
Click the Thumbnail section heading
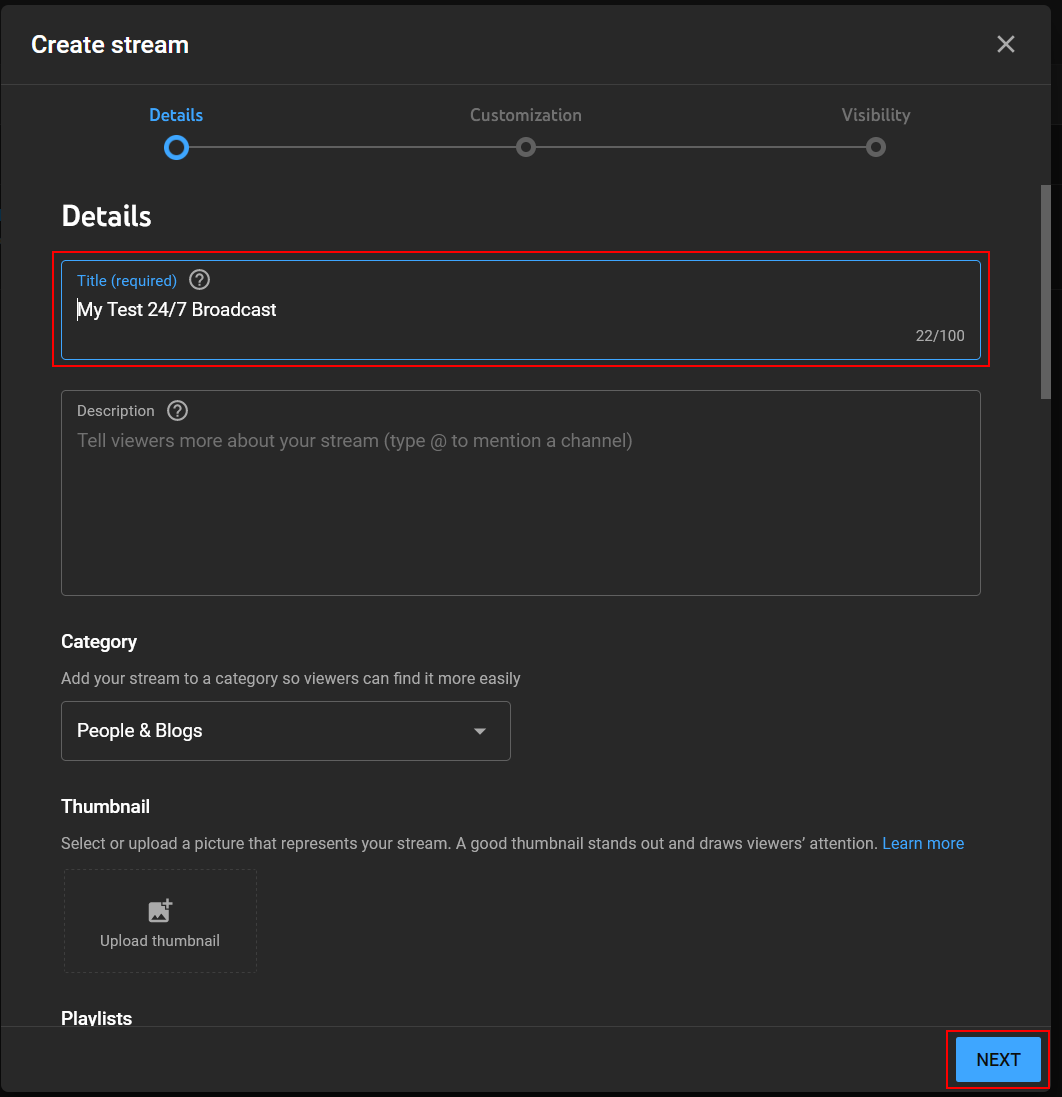coord(105,807)
